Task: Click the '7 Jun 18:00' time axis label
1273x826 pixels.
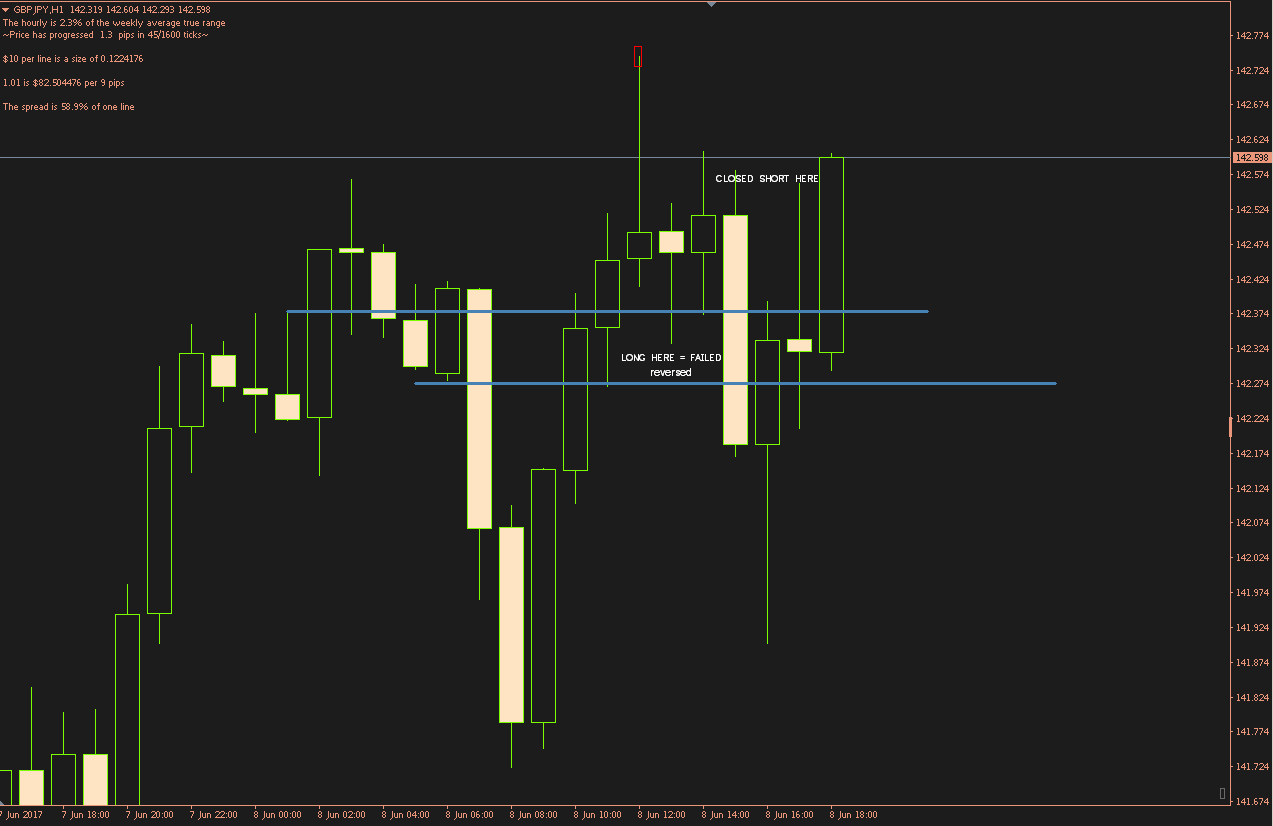Action: [86, 815]
